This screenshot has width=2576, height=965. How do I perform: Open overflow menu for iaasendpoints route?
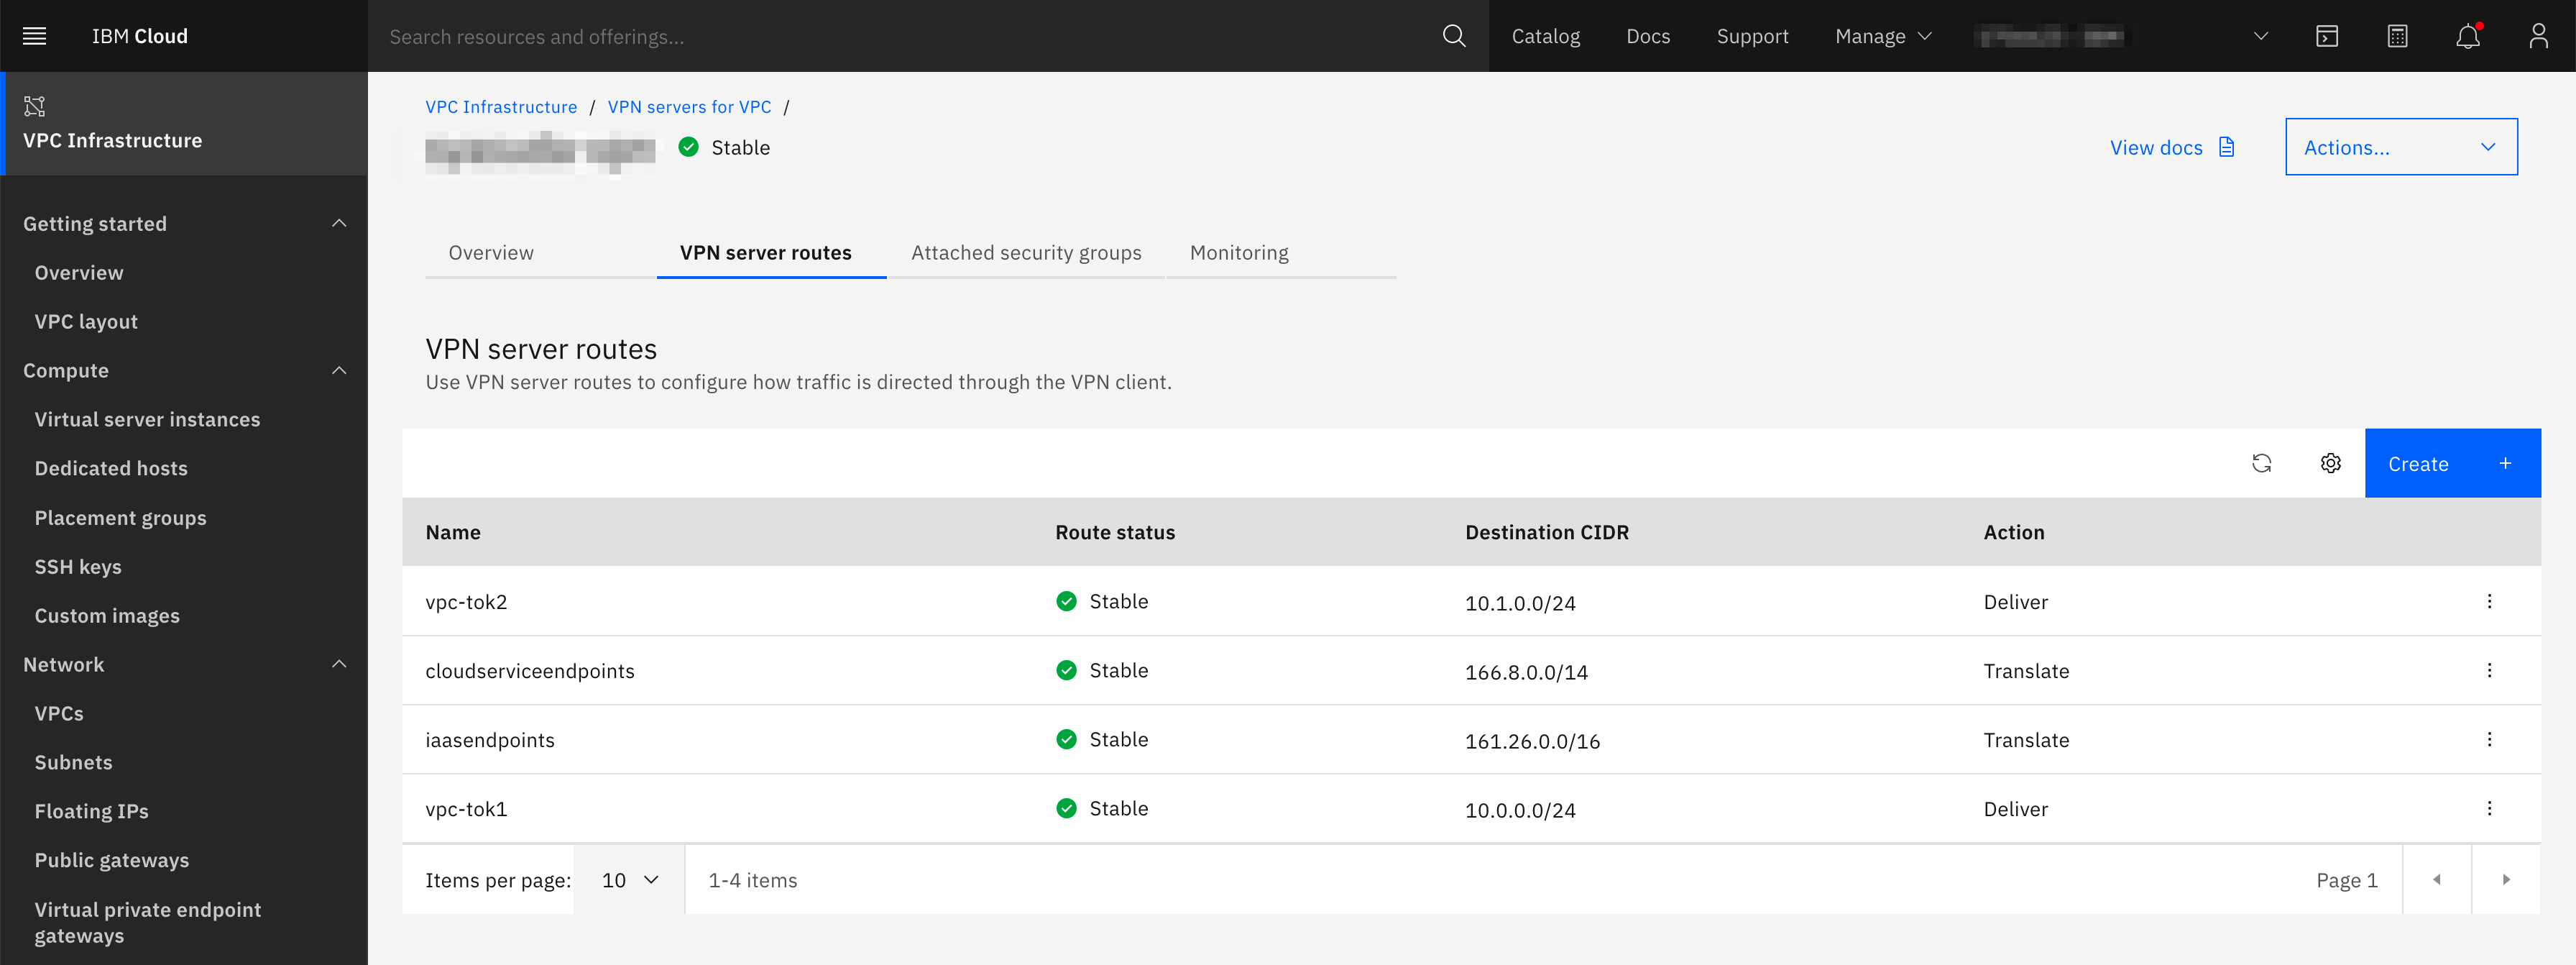coord(2489,739)
